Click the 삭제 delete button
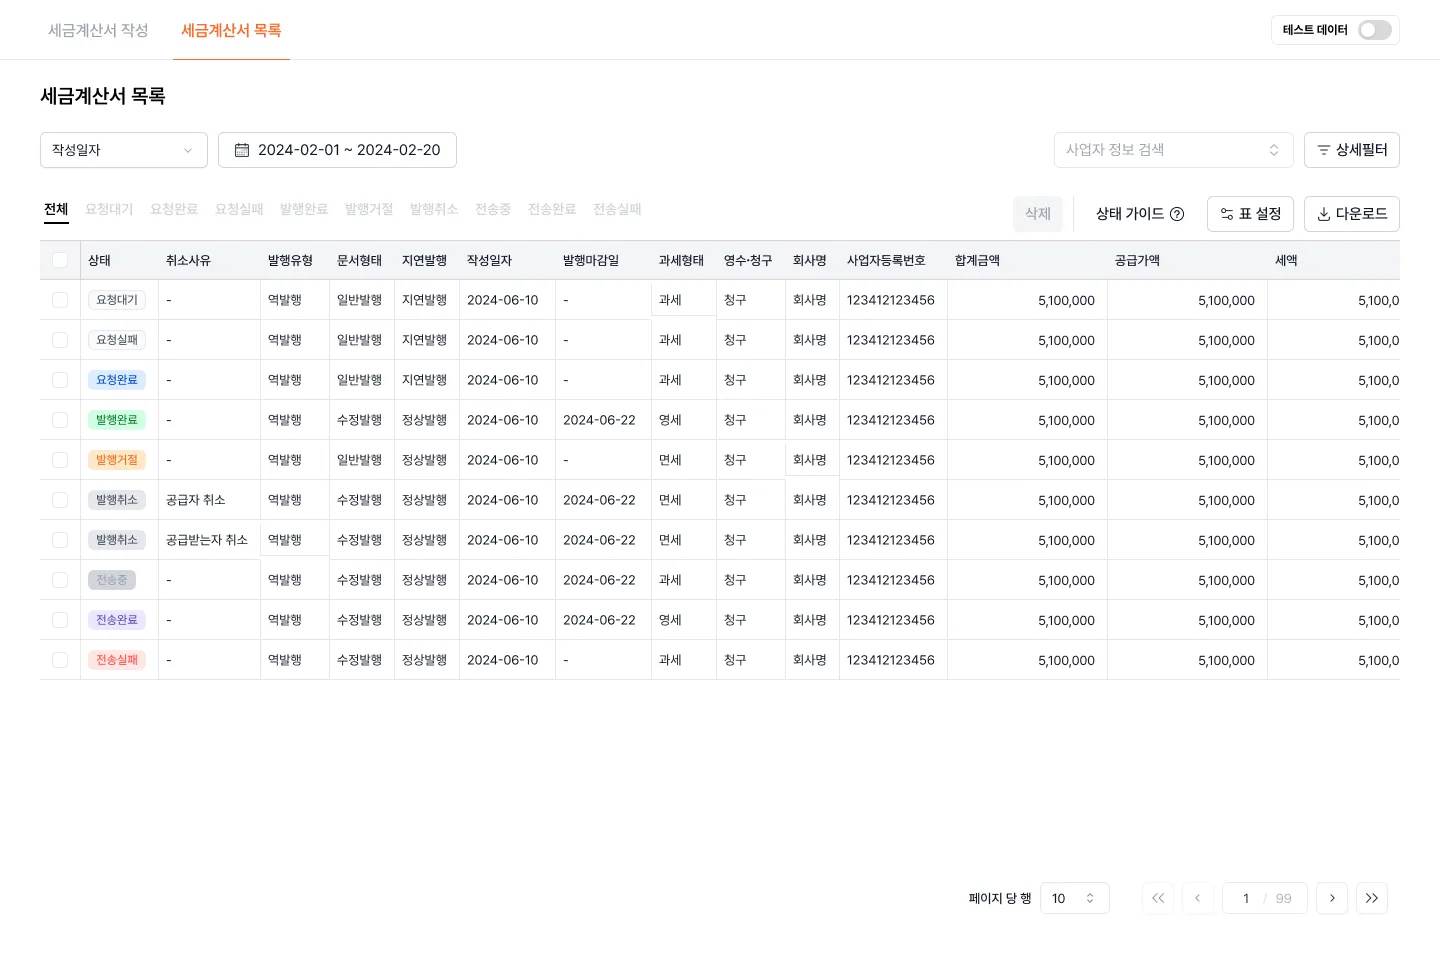The image size is (1440, 960). click(x=1037, y=214)
